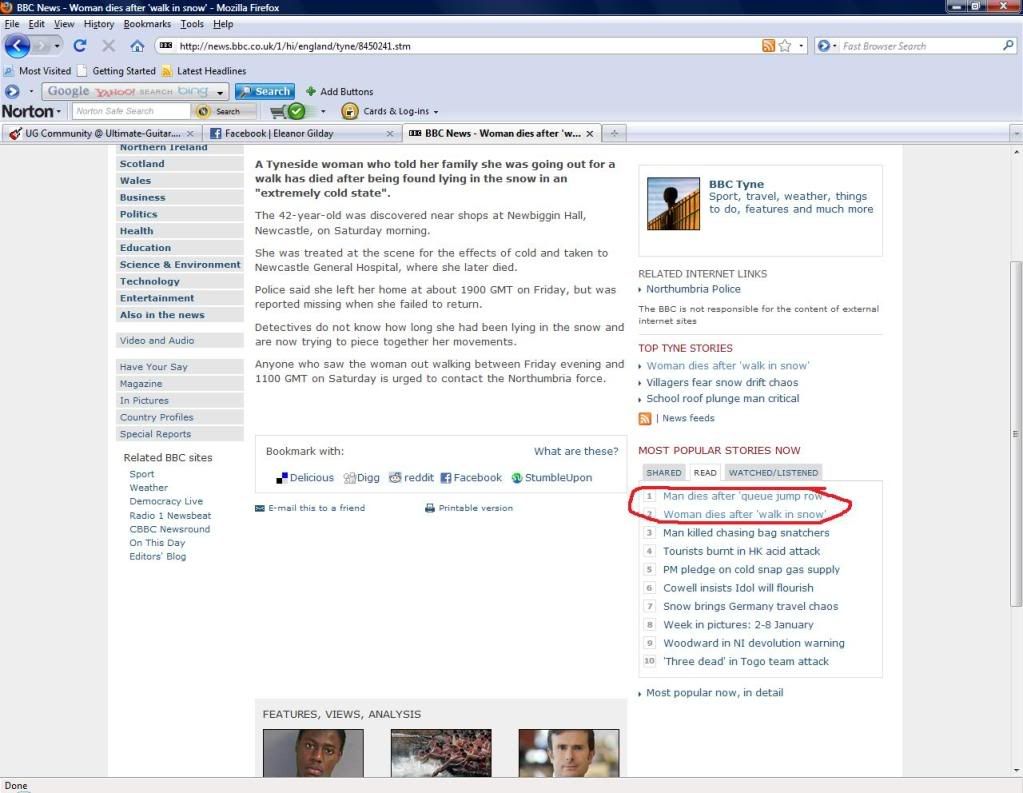1023x793 pixels.
Task: Open 'Snow brings Germany travel chaos' story
Action: [750, 606]
